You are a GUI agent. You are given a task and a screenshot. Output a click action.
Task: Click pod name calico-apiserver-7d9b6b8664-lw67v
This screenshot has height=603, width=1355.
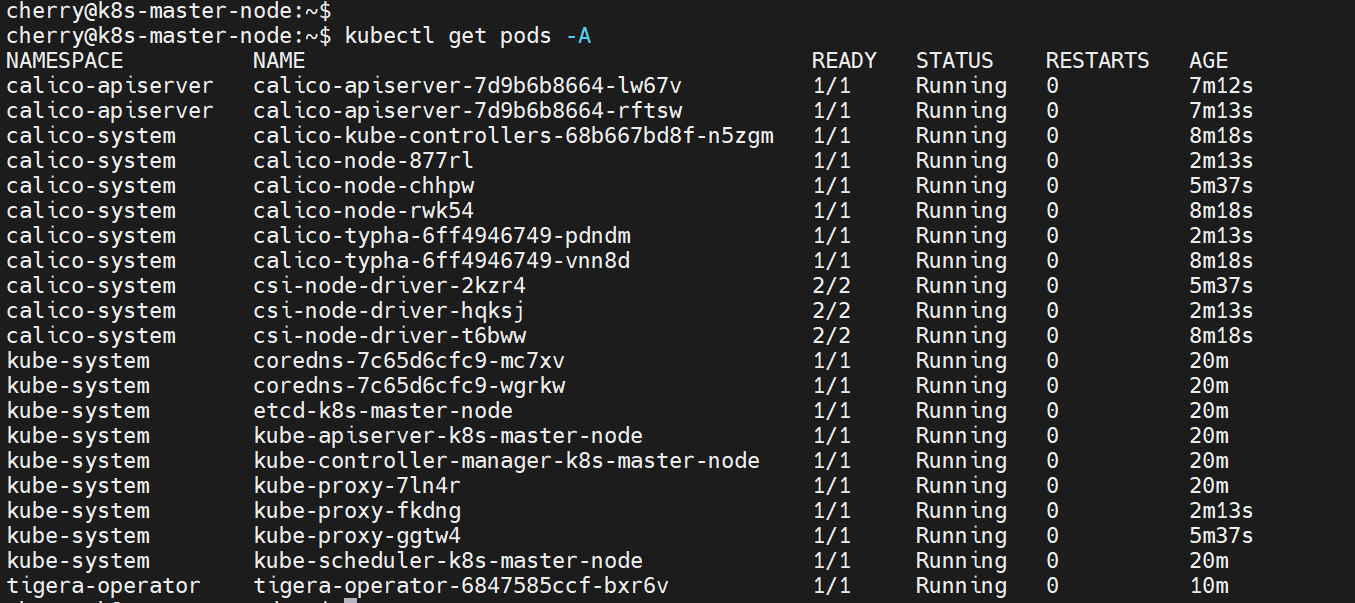pos(467,86)
